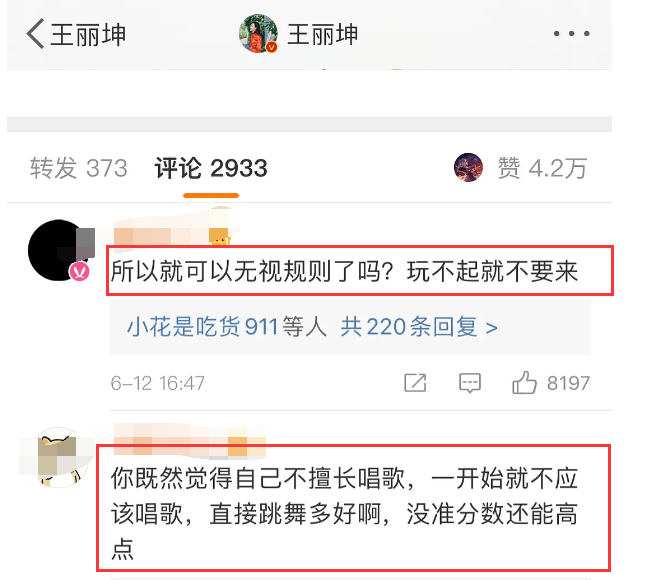Open the comment starting 你既然觉得自己不擅长唱歌
663x580 pixels.
pyautogui.click(x=344, y=514)
